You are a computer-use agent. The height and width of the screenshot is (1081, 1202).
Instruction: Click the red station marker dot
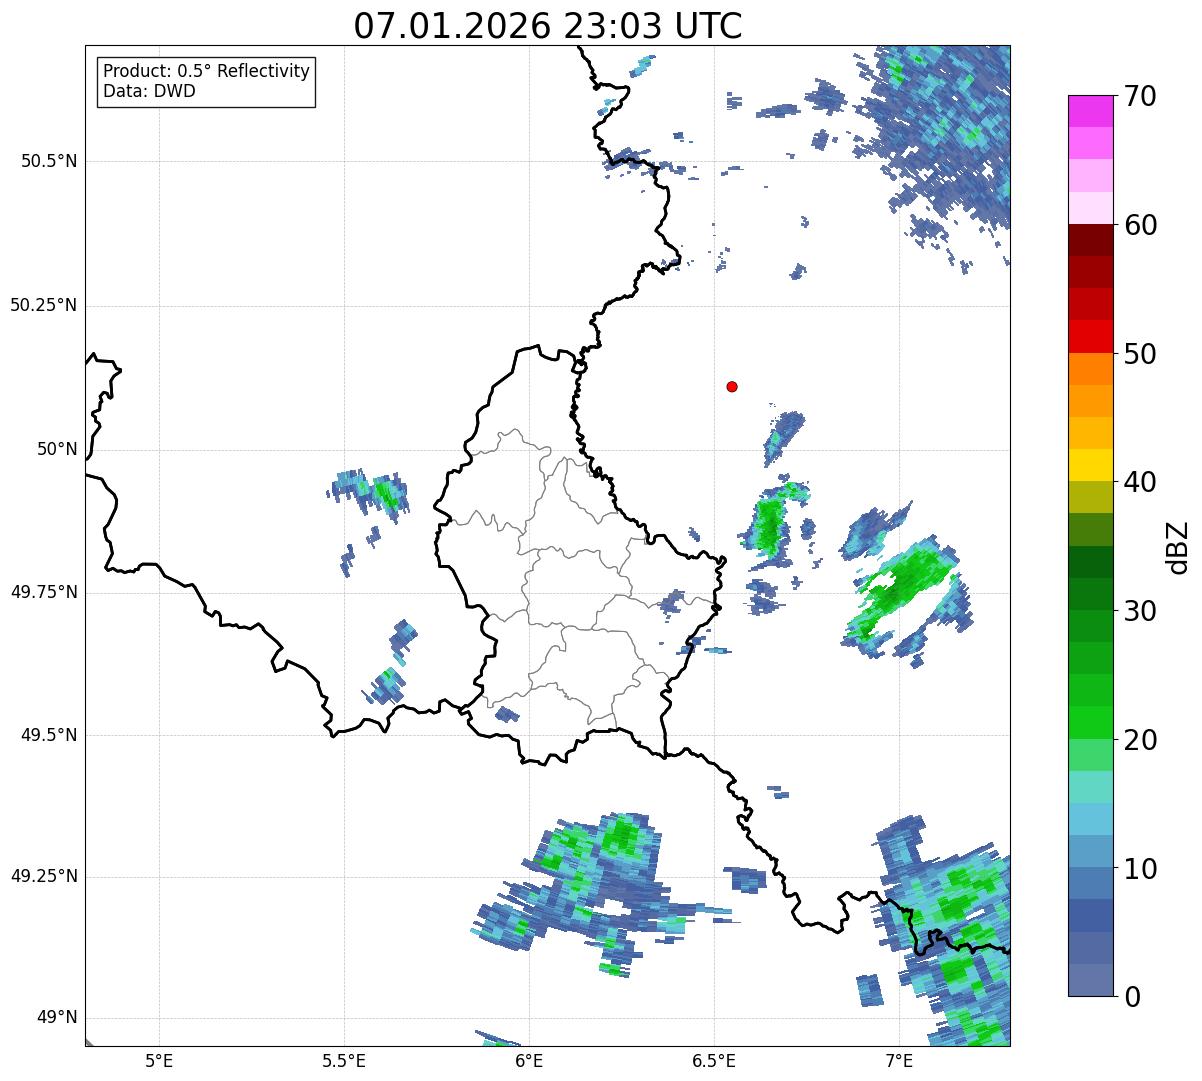732,386
